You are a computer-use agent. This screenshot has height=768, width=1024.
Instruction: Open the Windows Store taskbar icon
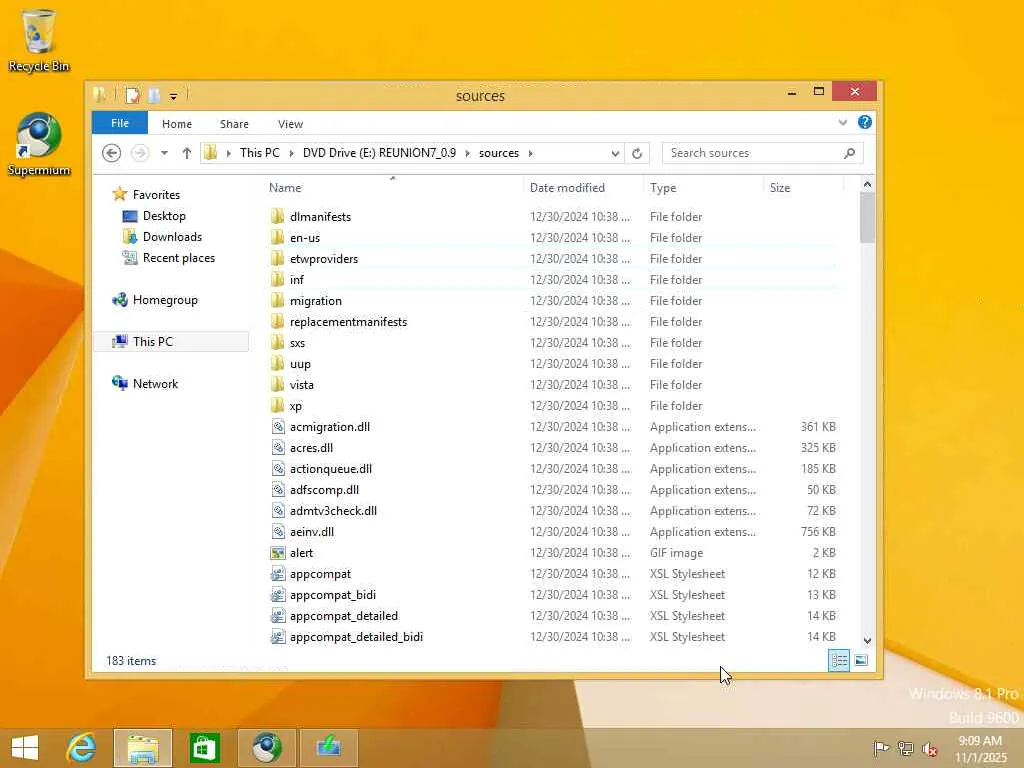click(204, 748)
